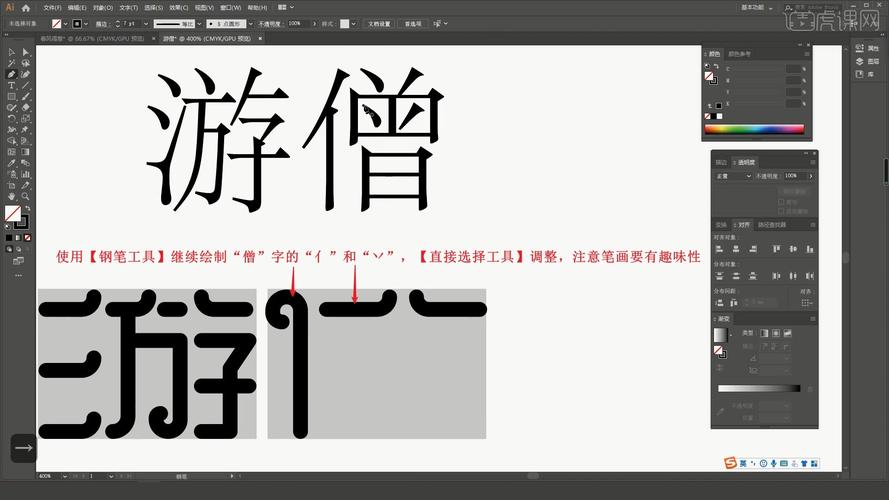Select the Gradient tool
Viewport: 889px width, 500px height.
pos(26,152)
